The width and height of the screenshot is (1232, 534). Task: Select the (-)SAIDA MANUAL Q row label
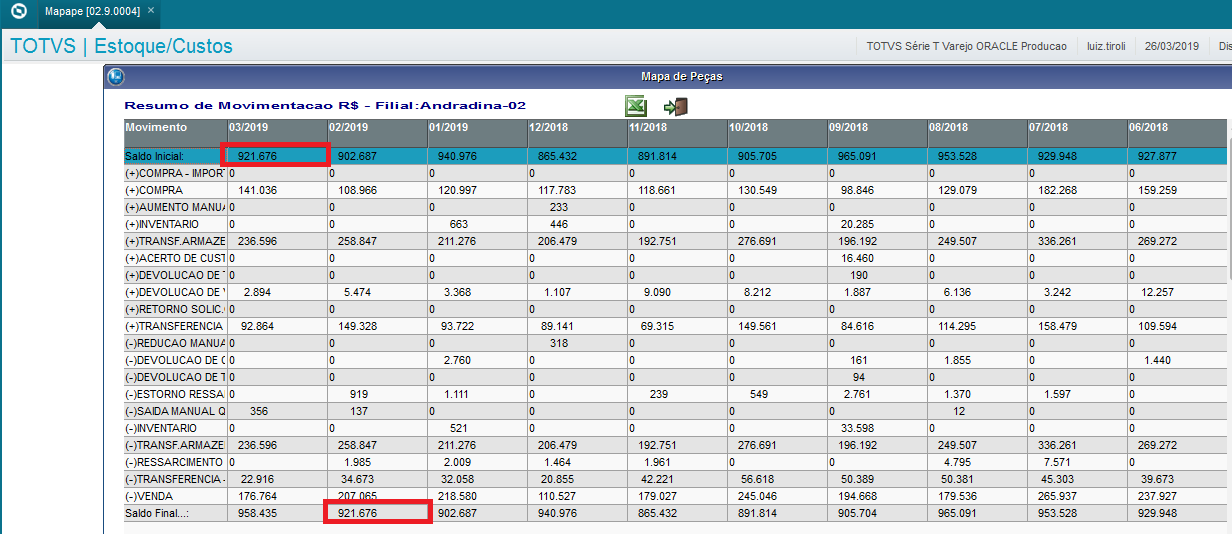[x=175, y=411]
